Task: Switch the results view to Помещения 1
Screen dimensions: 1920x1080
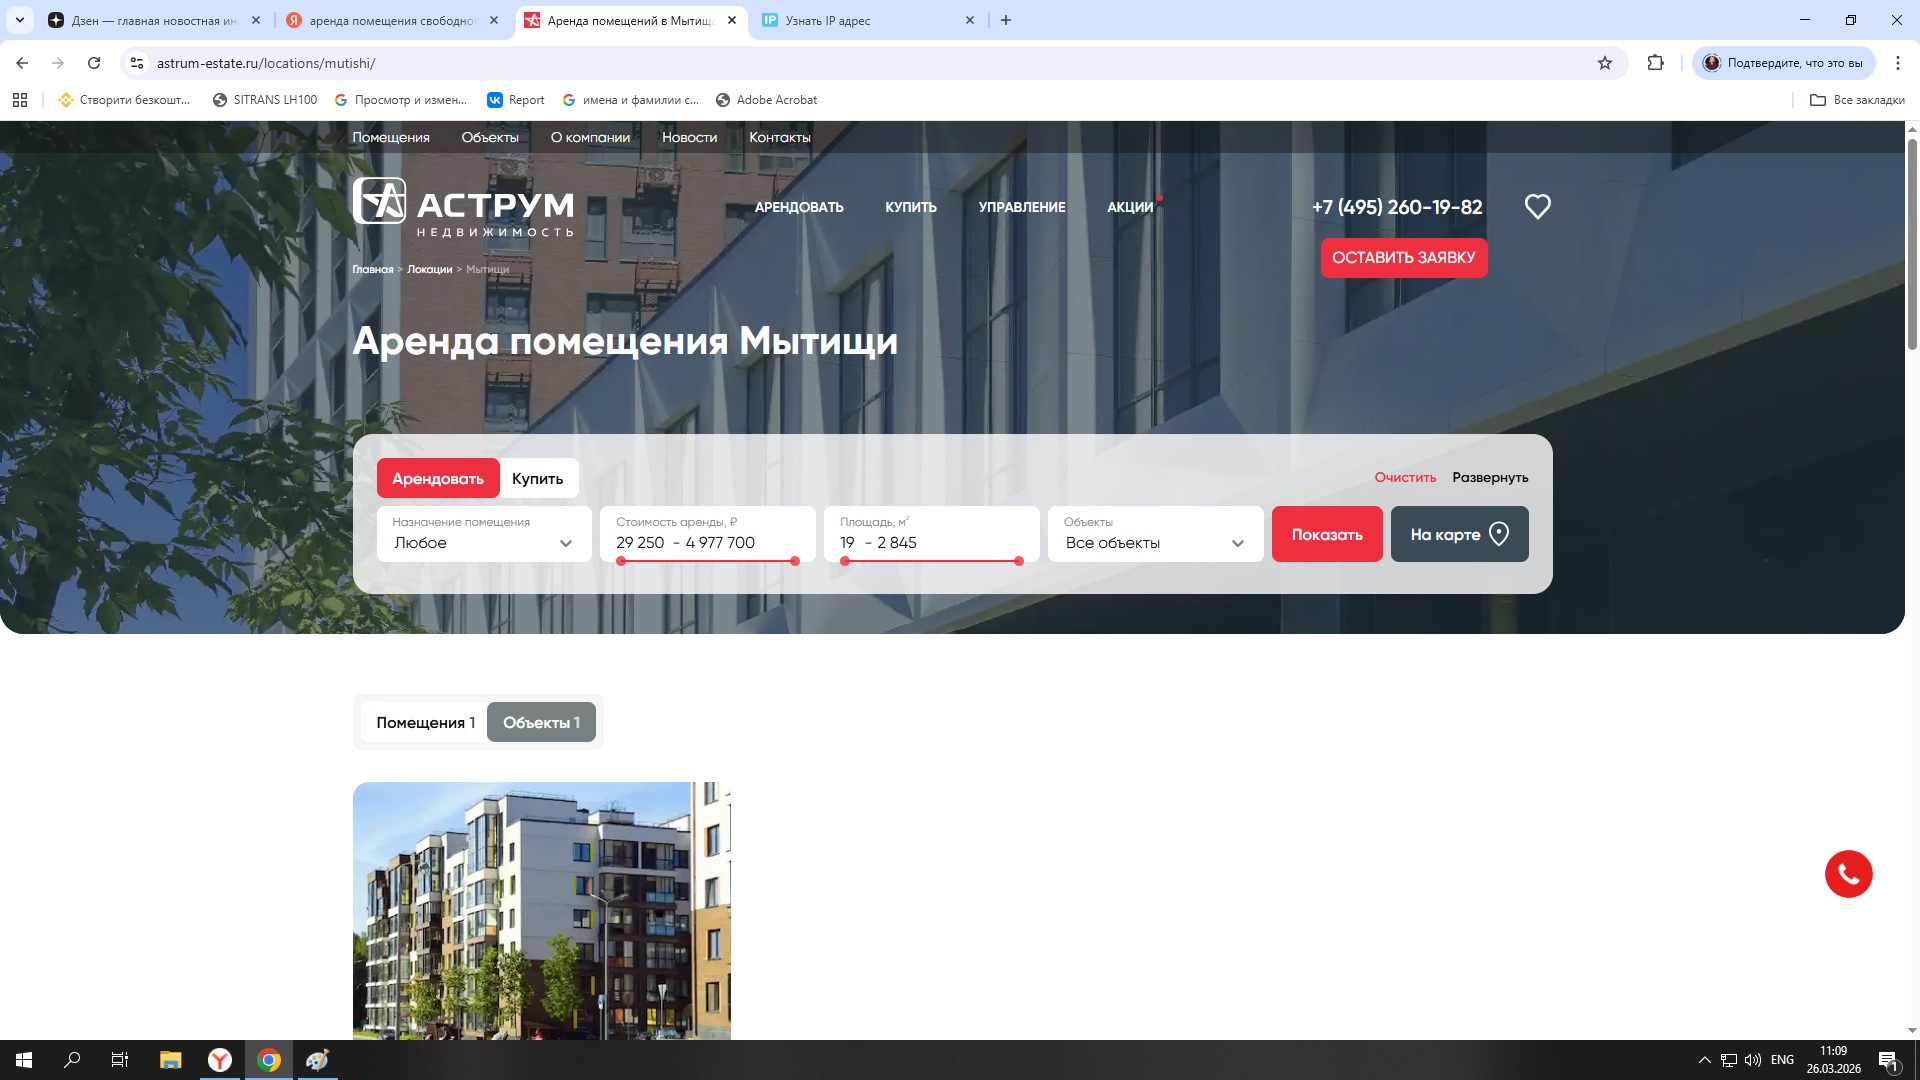Action: click(425, 722)
